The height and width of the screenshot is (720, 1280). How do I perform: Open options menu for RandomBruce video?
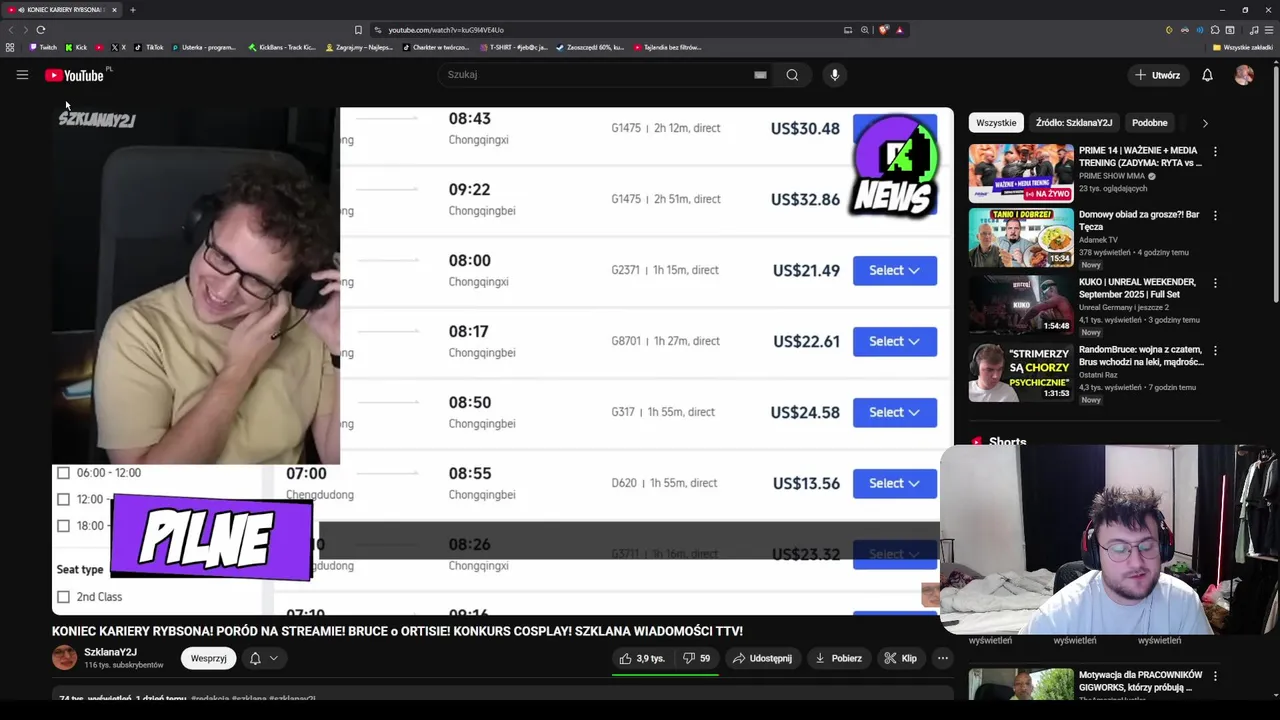pos(1215,351)
